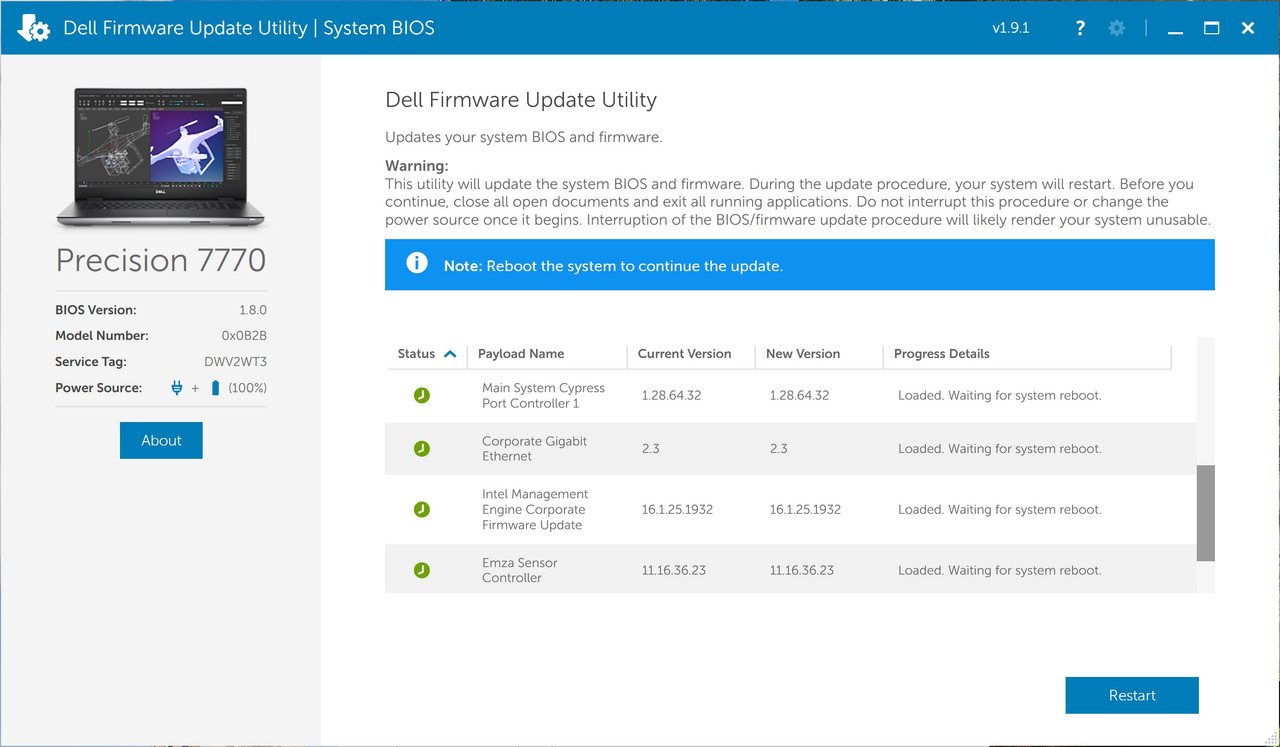Restart the system to continue update

1132,695
